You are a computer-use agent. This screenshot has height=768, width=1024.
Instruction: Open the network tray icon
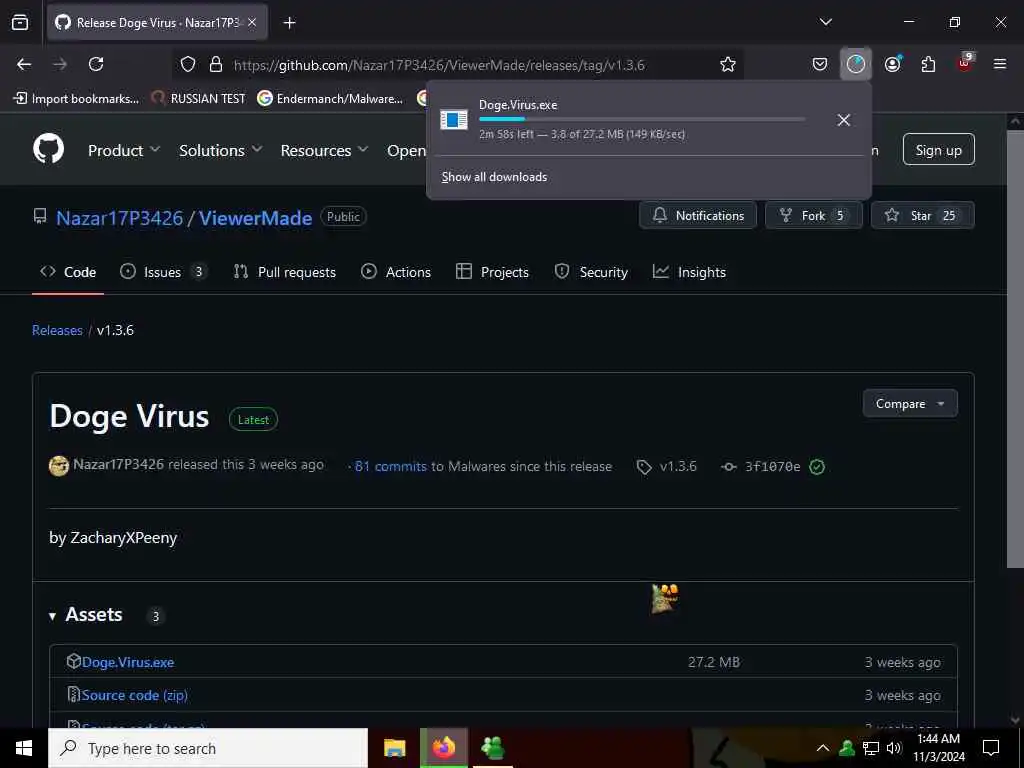tap(871, 748)
